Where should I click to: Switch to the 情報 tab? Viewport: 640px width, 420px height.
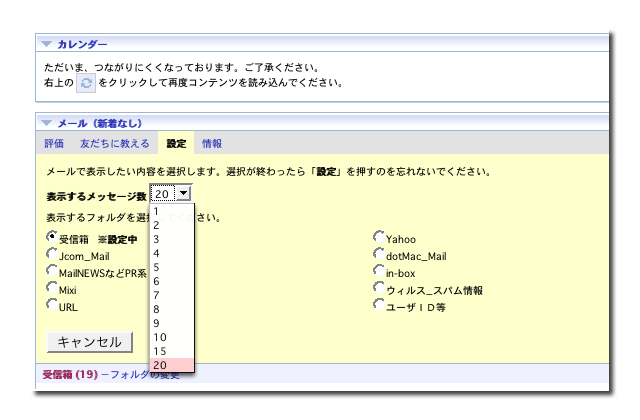point(212,143)
